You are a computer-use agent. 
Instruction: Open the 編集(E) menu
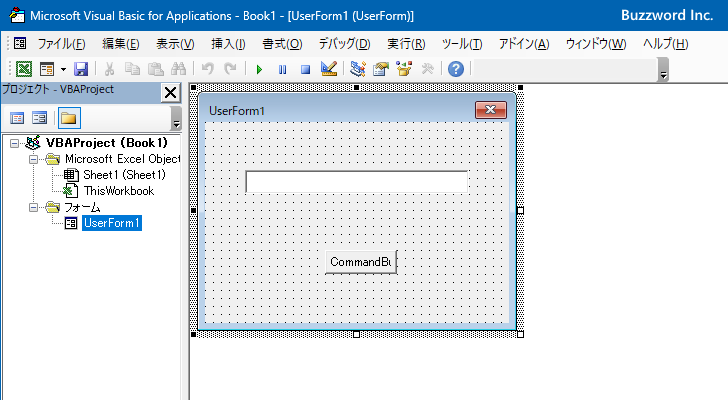121,44
